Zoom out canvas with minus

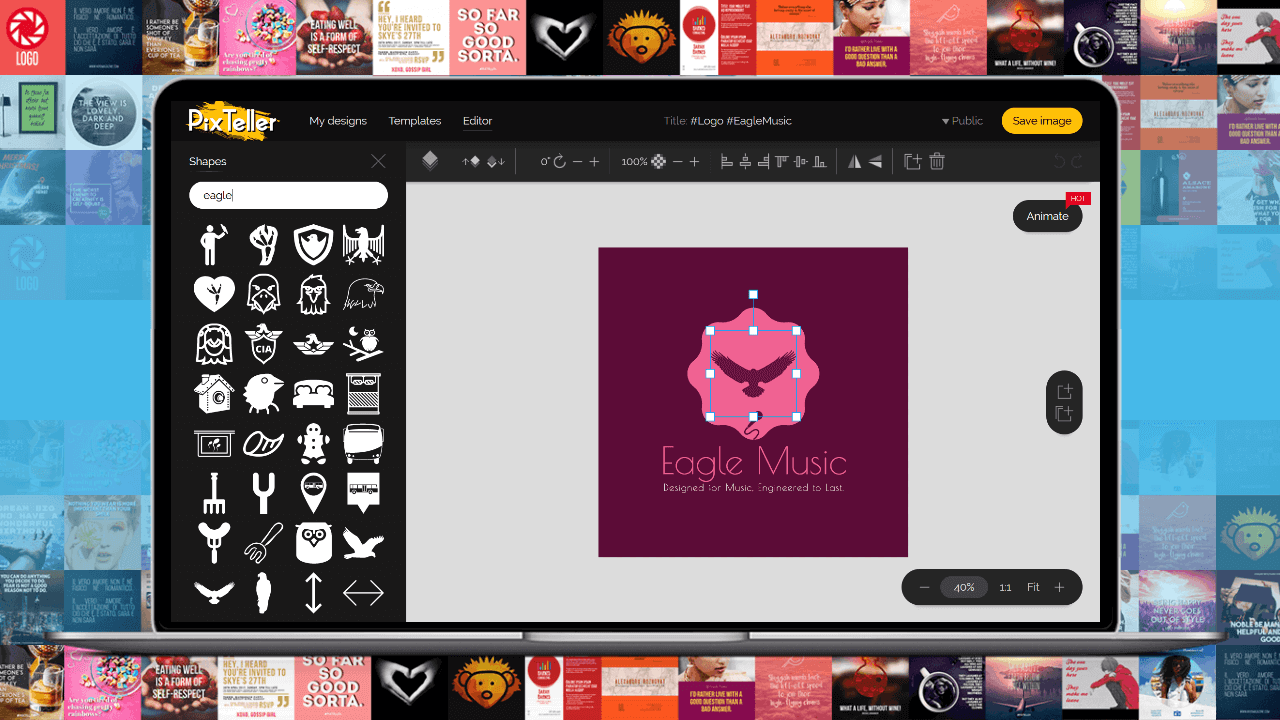click(x=924, y=587)
